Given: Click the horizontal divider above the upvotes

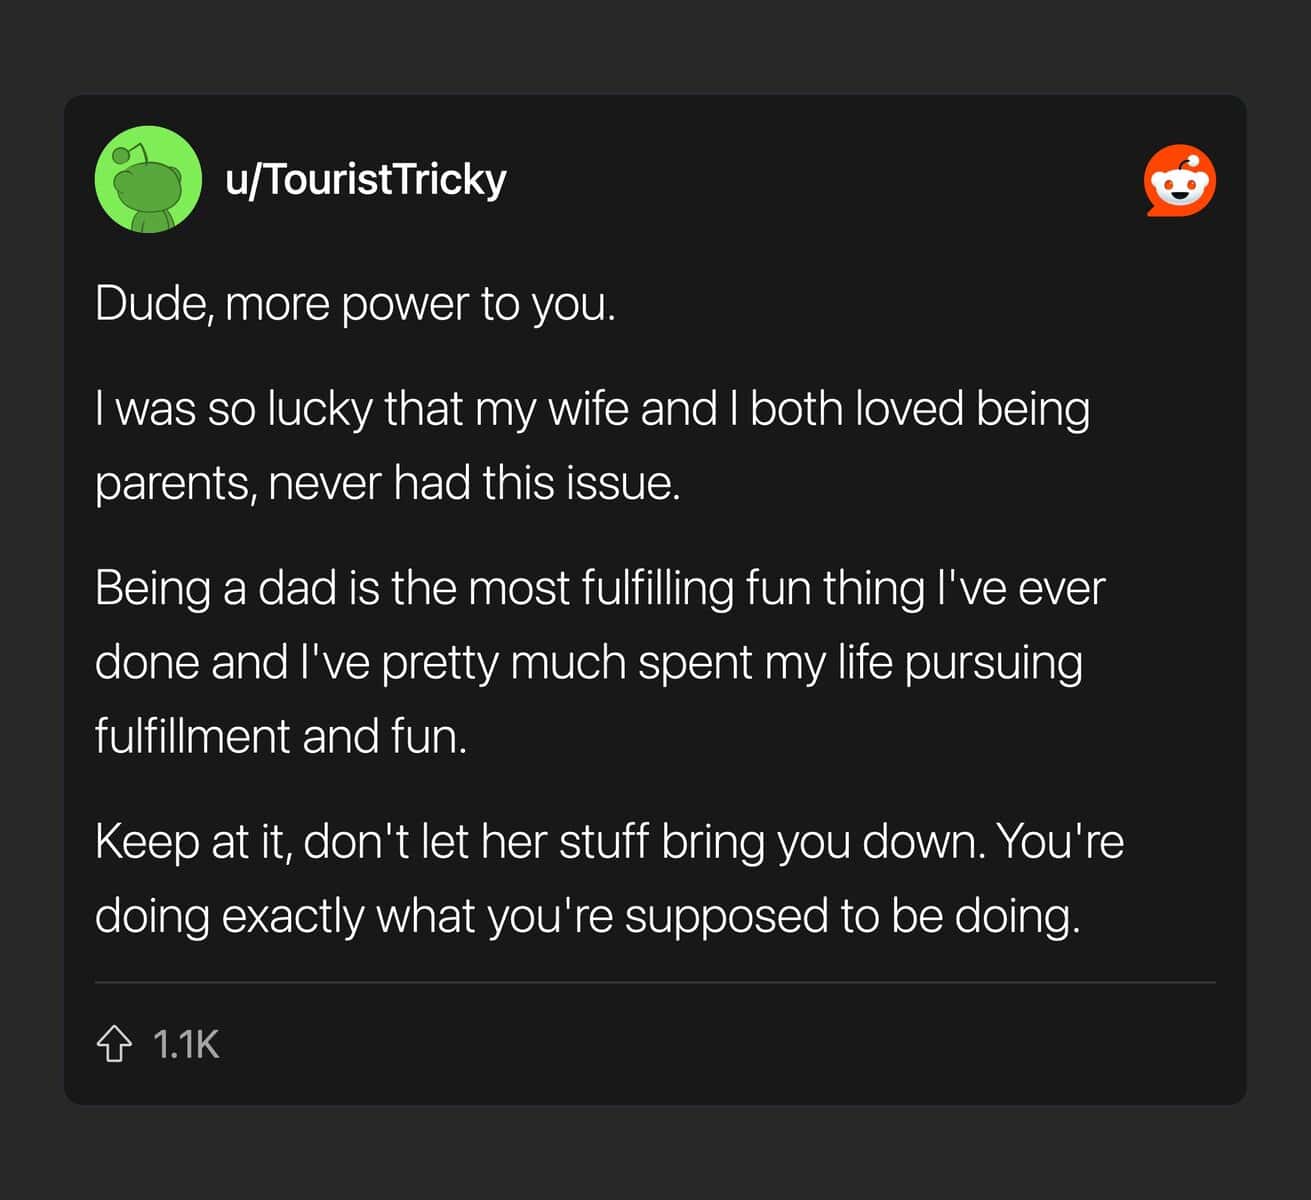Looking at the screenshot, I should tap(655, 982).
